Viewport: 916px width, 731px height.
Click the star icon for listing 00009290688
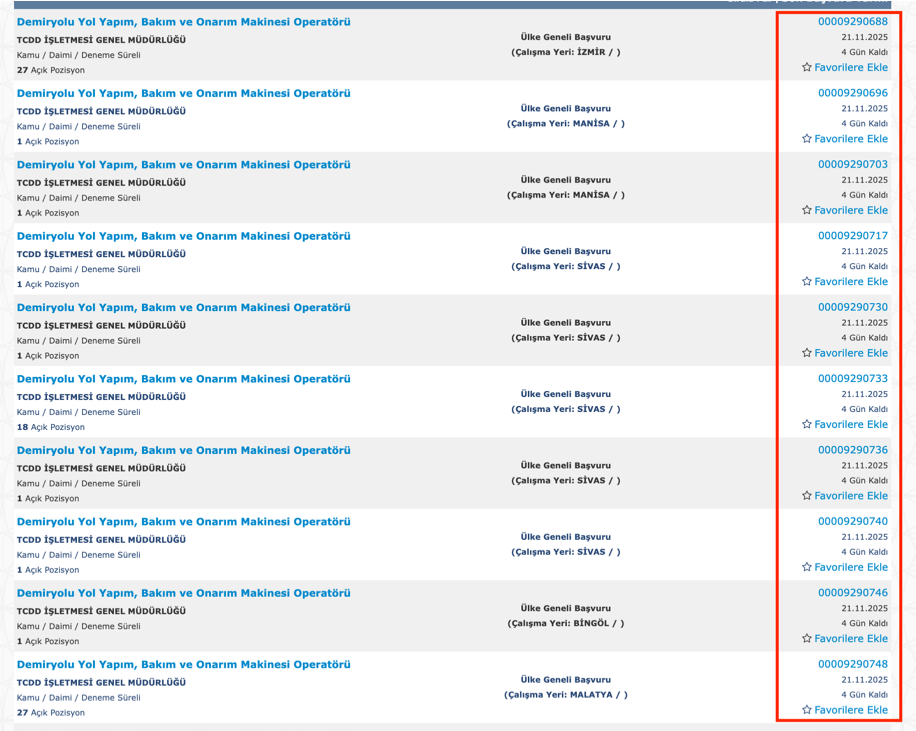(x=807, y=68)
